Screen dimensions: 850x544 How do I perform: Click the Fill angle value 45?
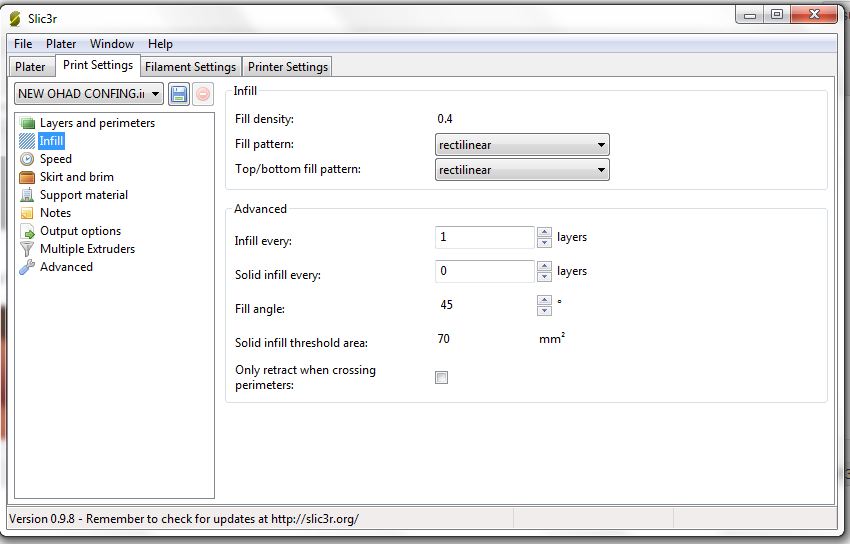pos(447,305)
